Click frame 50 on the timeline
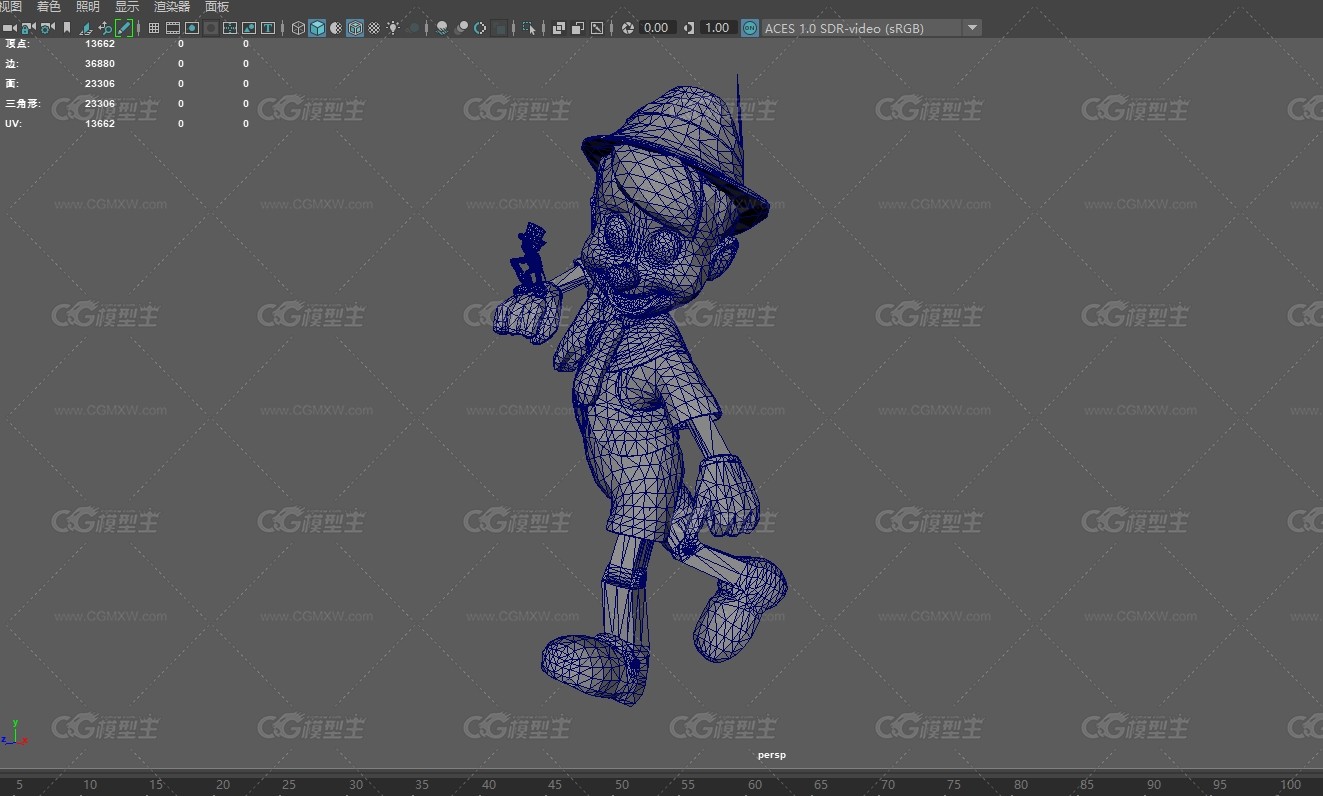1323x796 pixels. [622, 785]
